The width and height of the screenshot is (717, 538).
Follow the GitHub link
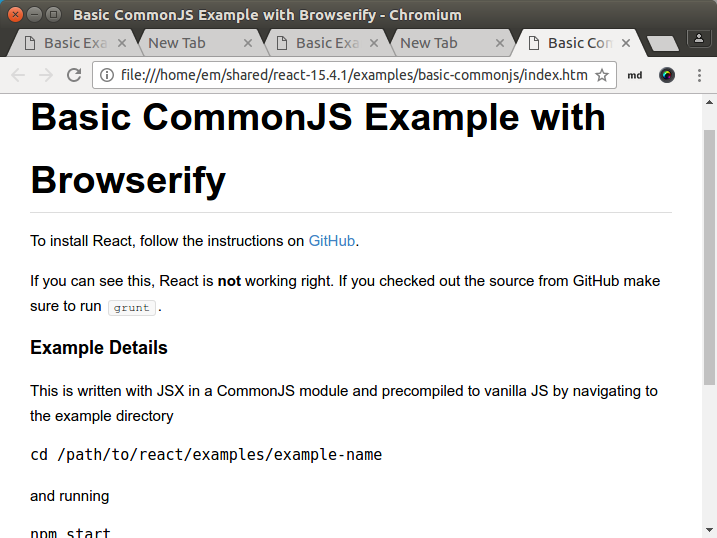(x=331, y=241)
